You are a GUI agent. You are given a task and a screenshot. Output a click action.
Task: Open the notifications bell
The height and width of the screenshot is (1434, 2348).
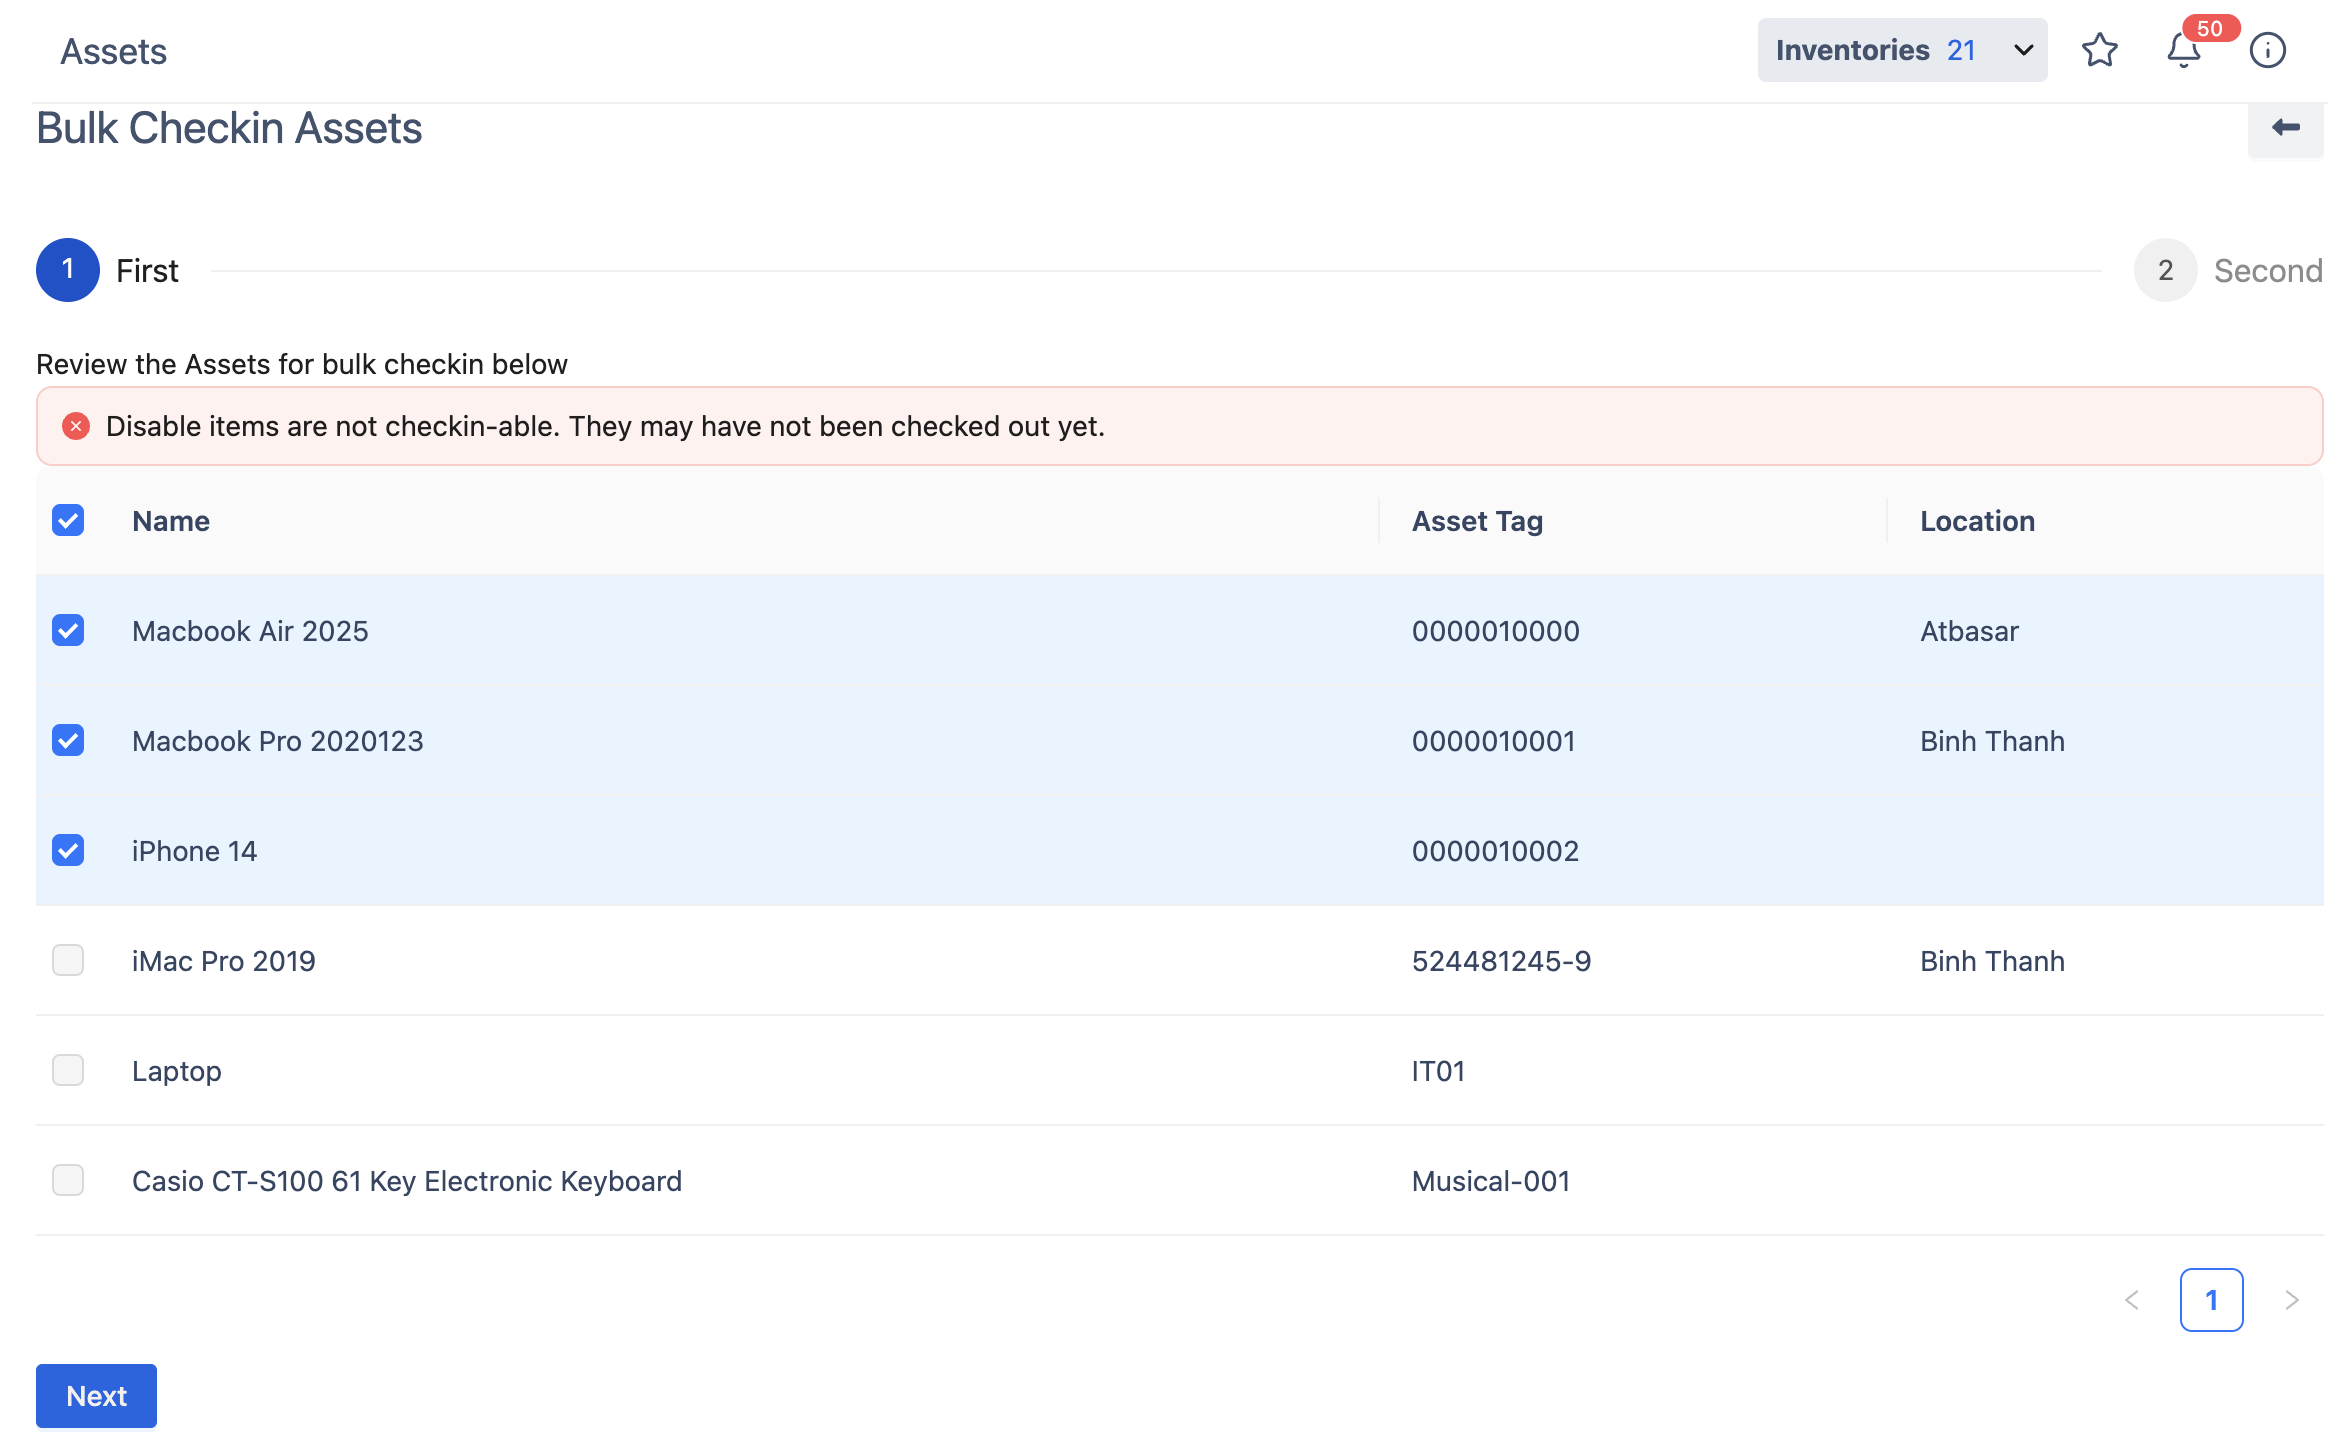(2183, 50)
